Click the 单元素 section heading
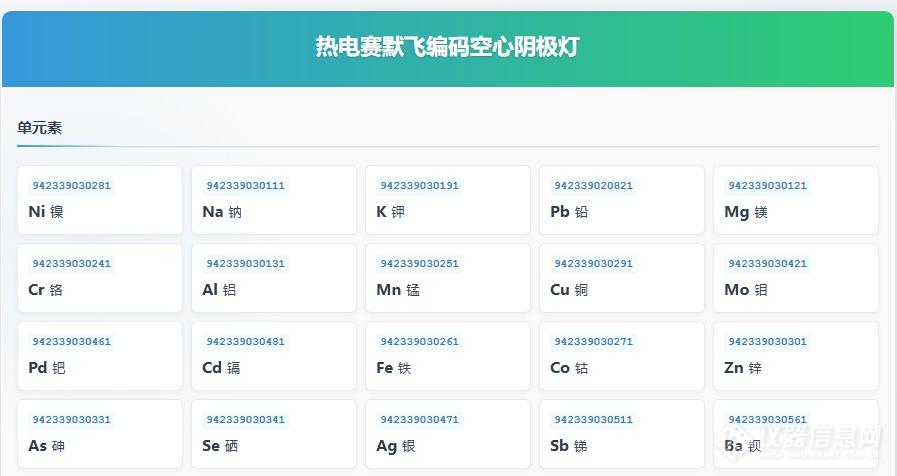897x476 pixels. click(40, 128)
